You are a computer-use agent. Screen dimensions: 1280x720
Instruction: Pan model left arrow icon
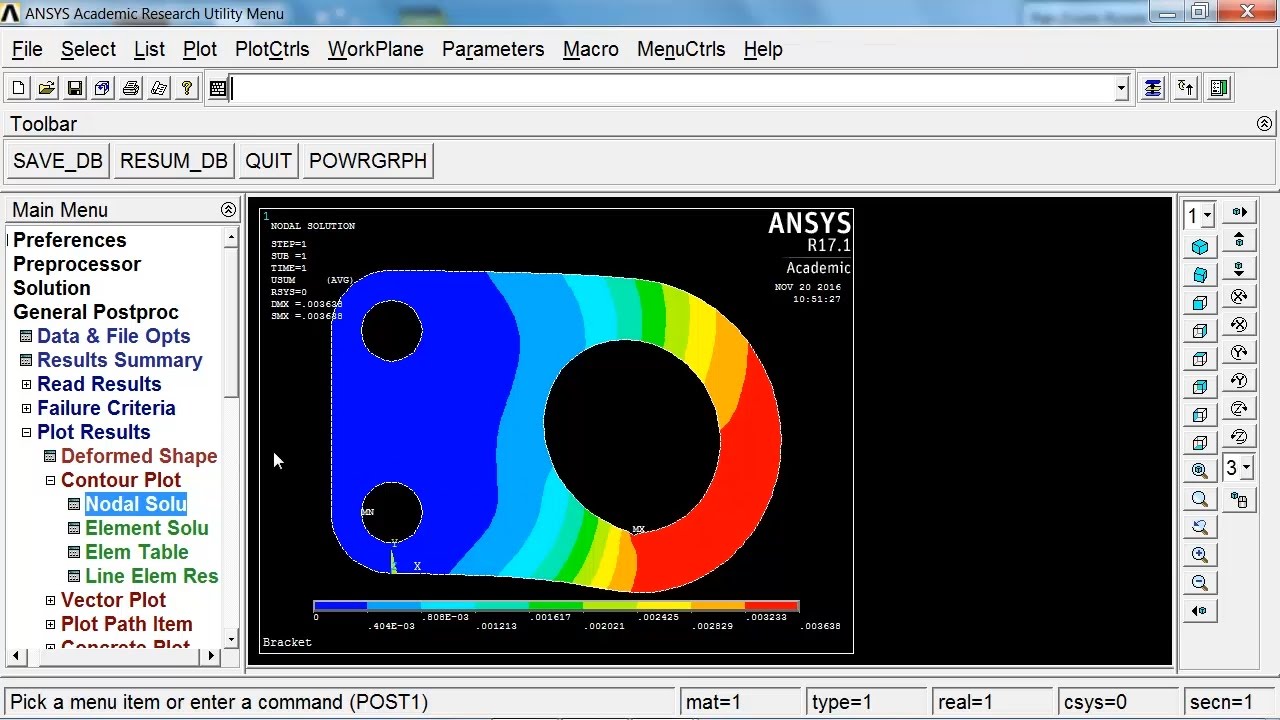click(1200, 611)
